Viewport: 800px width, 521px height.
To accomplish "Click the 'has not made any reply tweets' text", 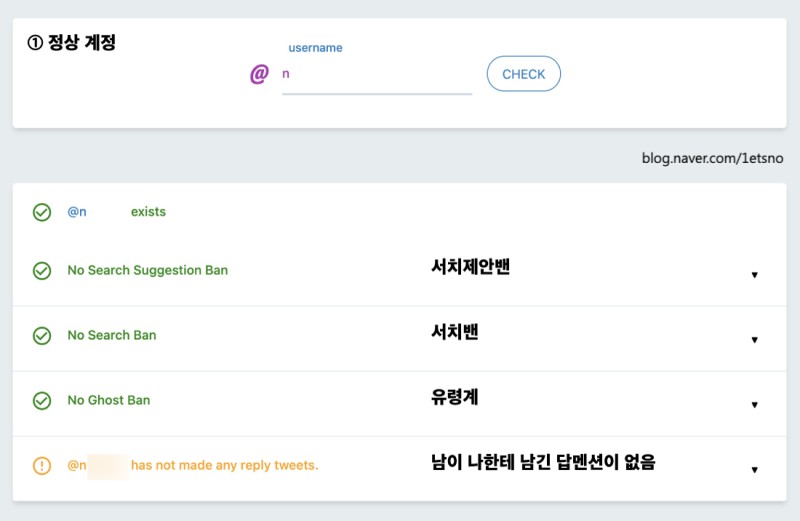I will tap(224, 465).
